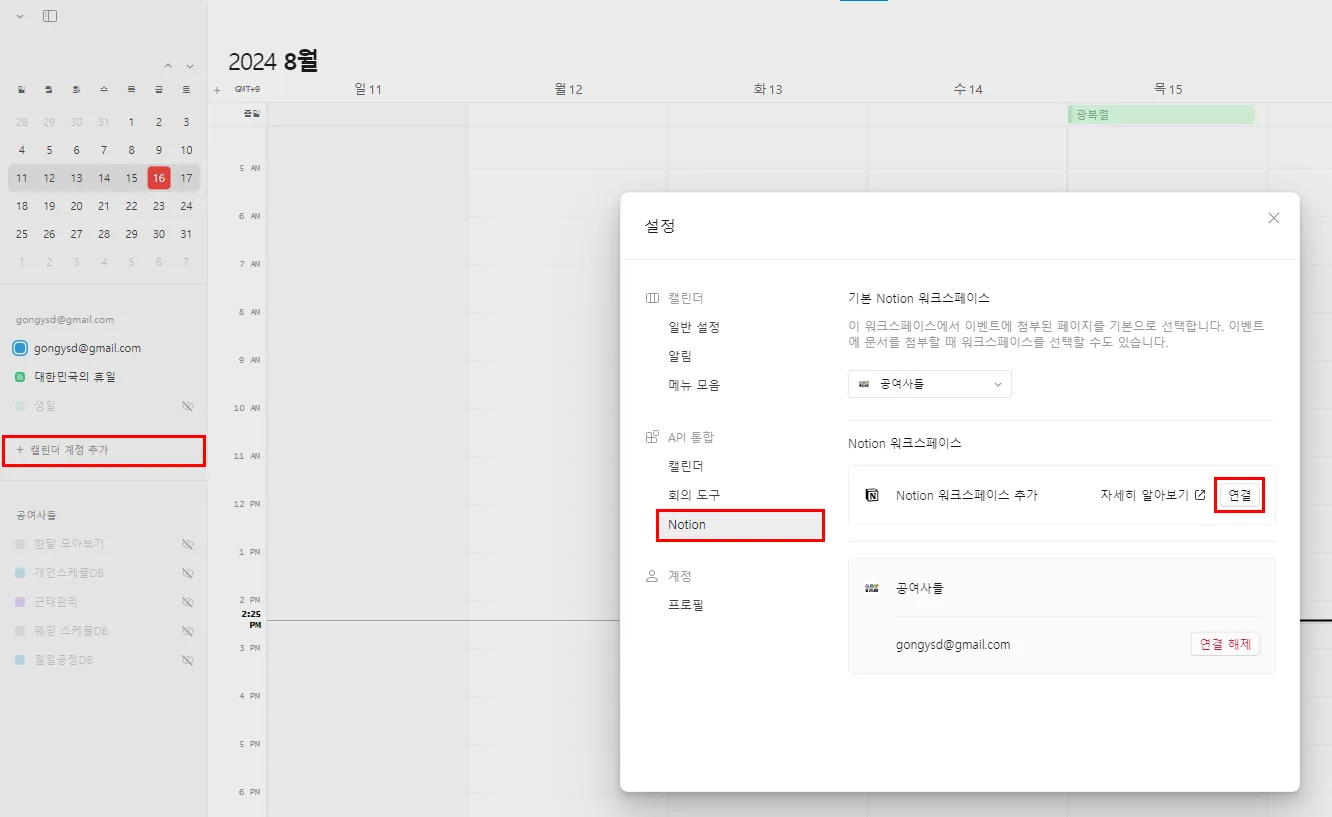Click the sidebar toggle icon at top left
Viewport: 1332px width, 817px height.
pyautogui.click(x=49, y=16)
